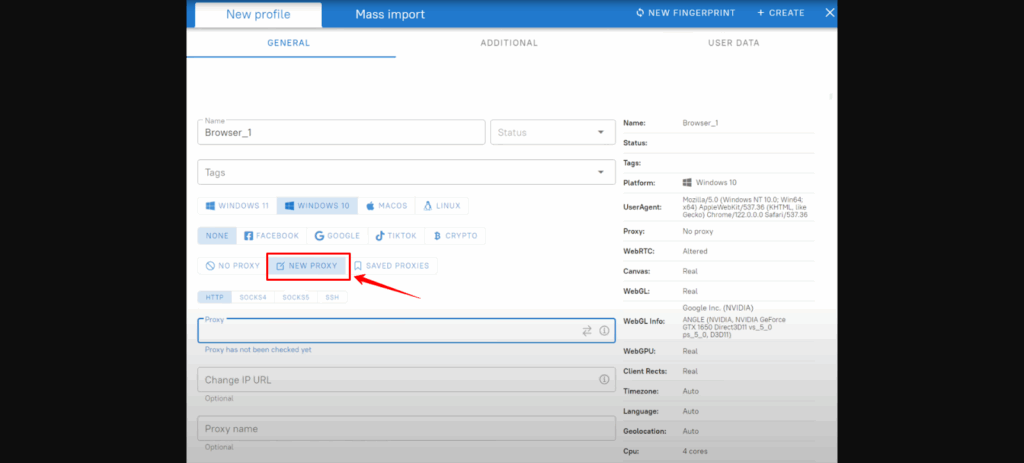Switch to the New profile tab
The image size is (1024, 463).
(258, 14)
